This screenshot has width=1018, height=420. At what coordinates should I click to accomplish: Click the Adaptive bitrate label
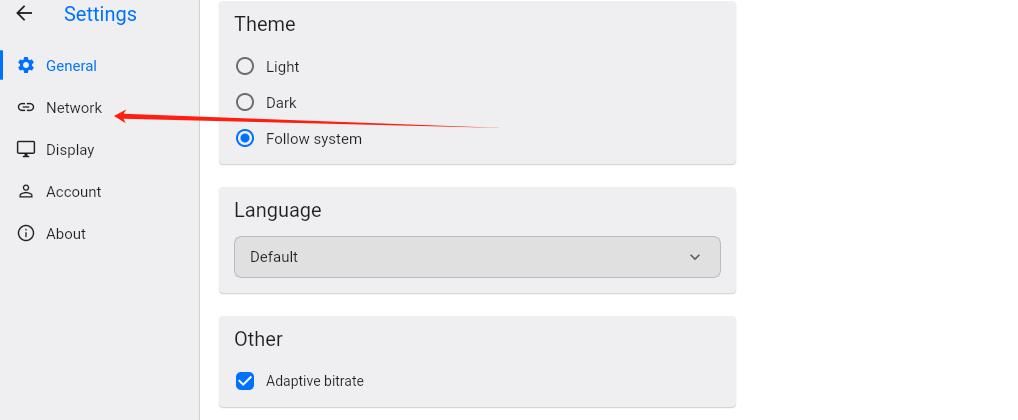coord(315,381)
